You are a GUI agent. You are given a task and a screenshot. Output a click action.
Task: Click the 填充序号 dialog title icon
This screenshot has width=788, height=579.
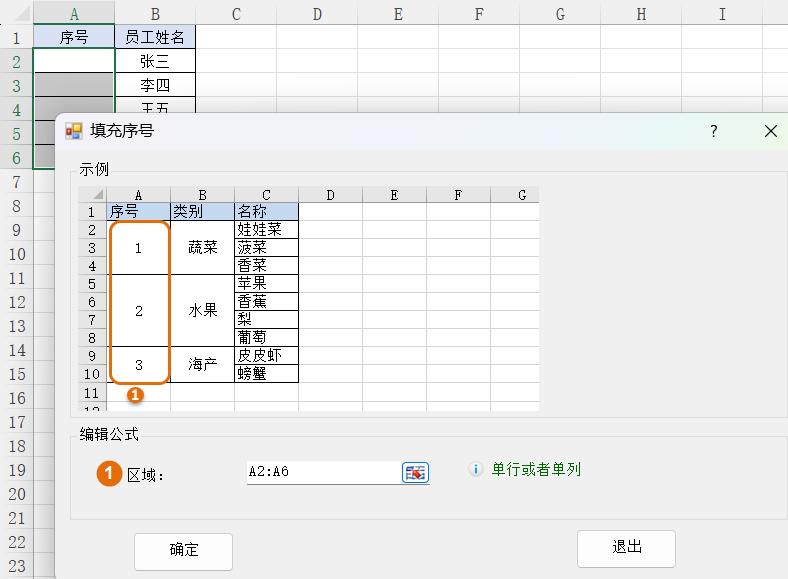pyautogui.click(x=74, y=131)
